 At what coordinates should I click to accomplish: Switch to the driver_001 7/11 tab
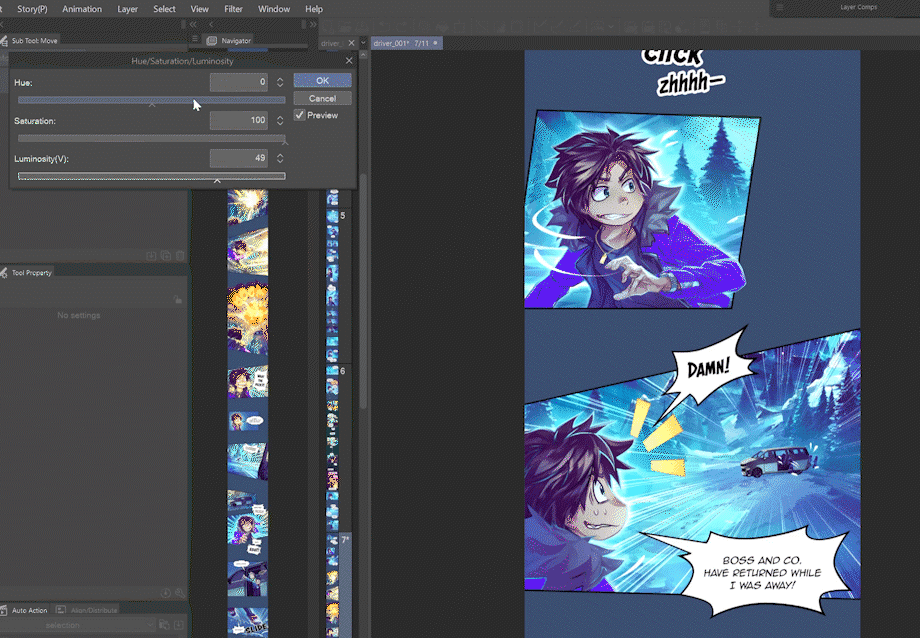(406, 43)
